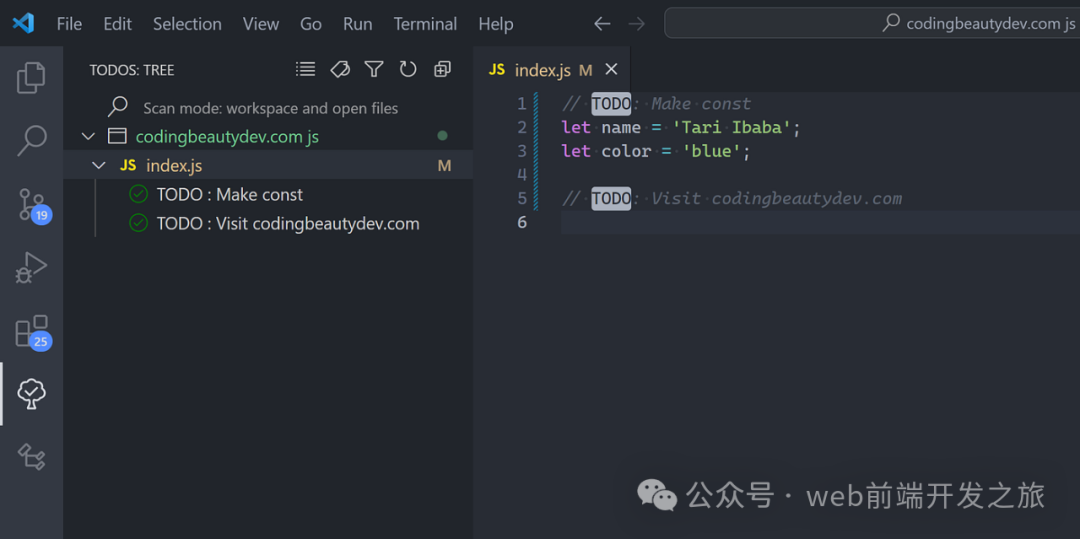Open the Run and Debug view
This screenshot has width=1080, height=539.
click(x=31, y=267)
